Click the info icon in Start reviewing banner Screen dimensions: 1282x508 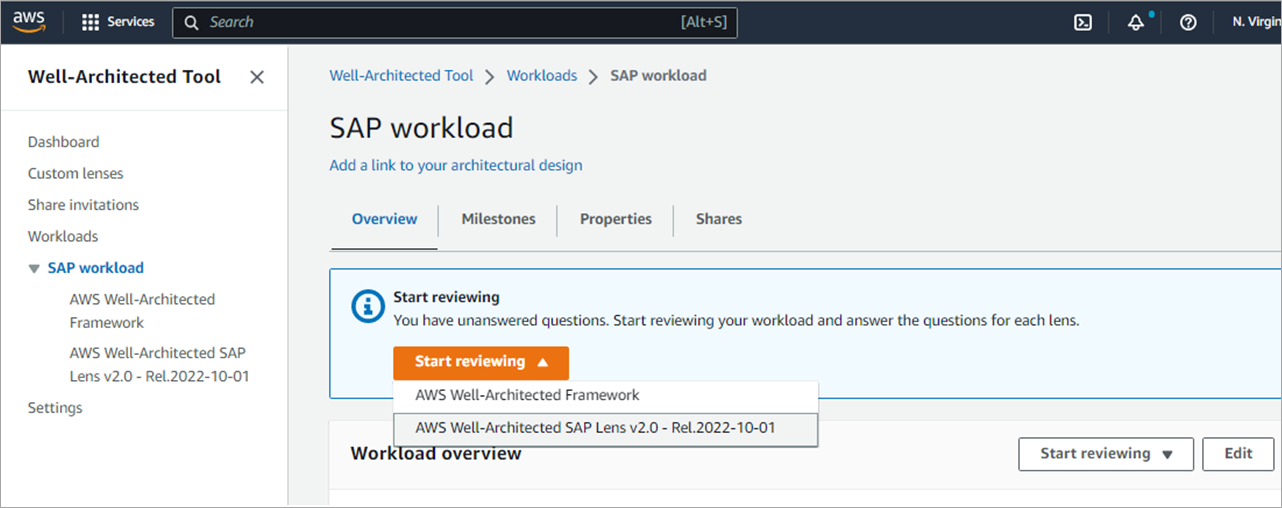(368, 307)
